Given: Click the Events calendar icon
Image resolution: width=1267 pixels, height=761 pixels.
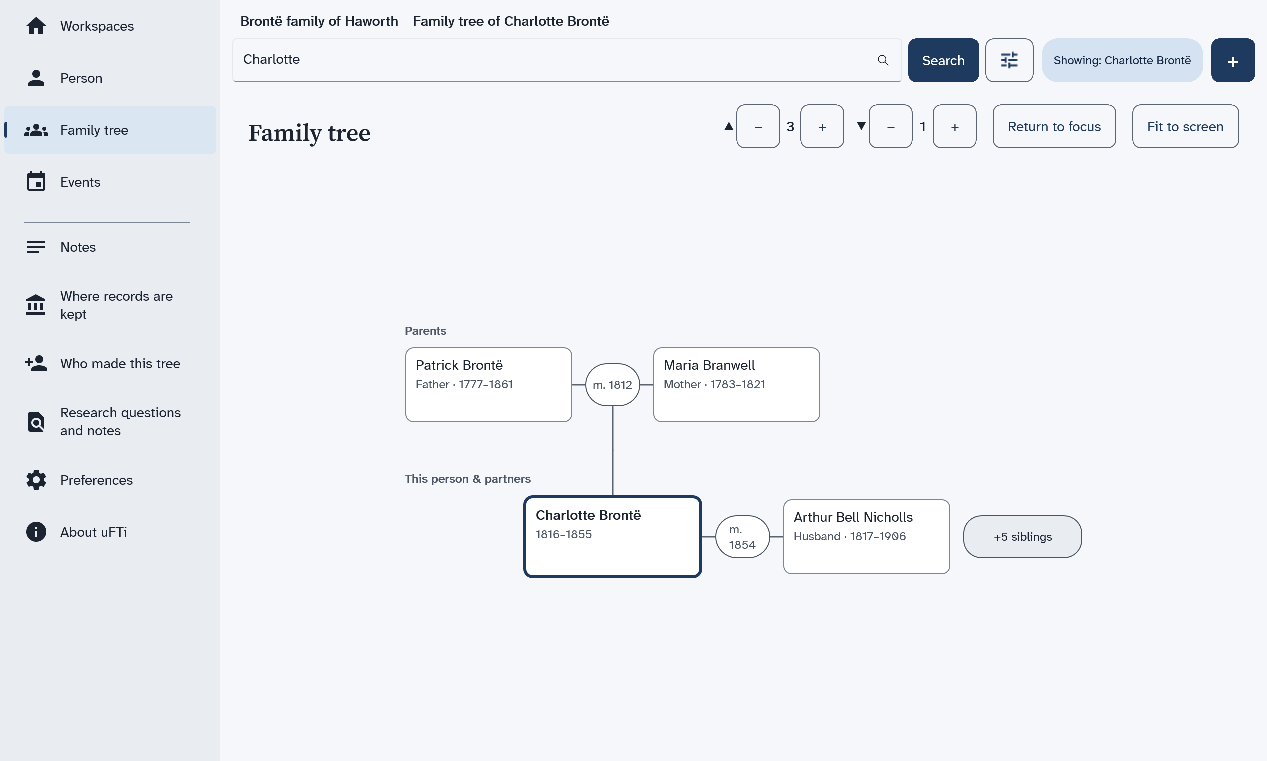Looking at the screenshot, I should [x=36, y=182].
